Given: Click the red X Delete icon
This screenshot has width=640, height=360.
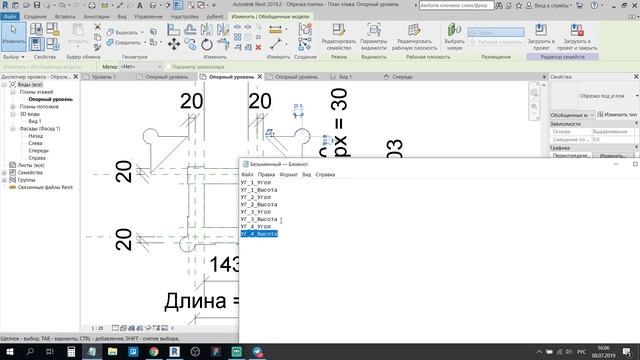Looking at the screenshot, I should coord(258,47).
